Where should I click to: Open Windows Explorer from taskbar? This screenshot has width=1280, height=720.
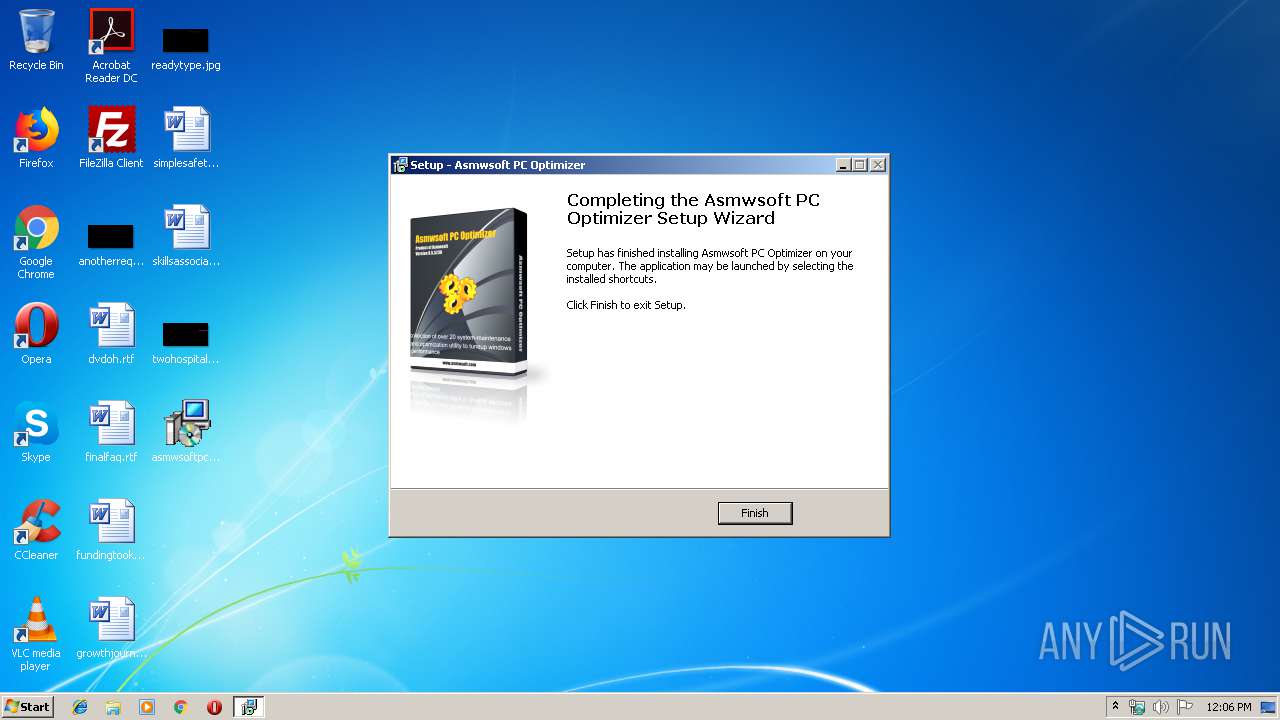click(x=113, y=707)
